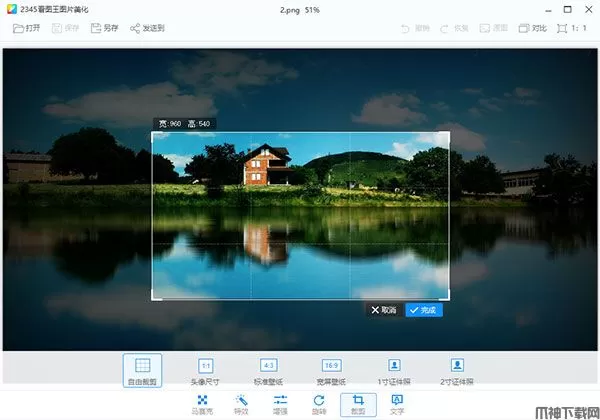600x420 pixels.
Task: Choose the 1:1 头像尺寸 avatar crop preset
Action: click(205, 366)
